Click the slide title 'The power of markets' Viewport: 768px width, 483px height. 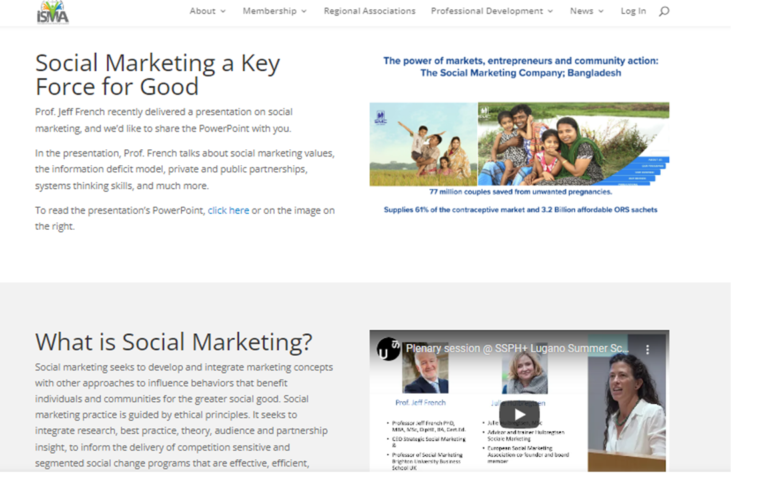(521, 67)
